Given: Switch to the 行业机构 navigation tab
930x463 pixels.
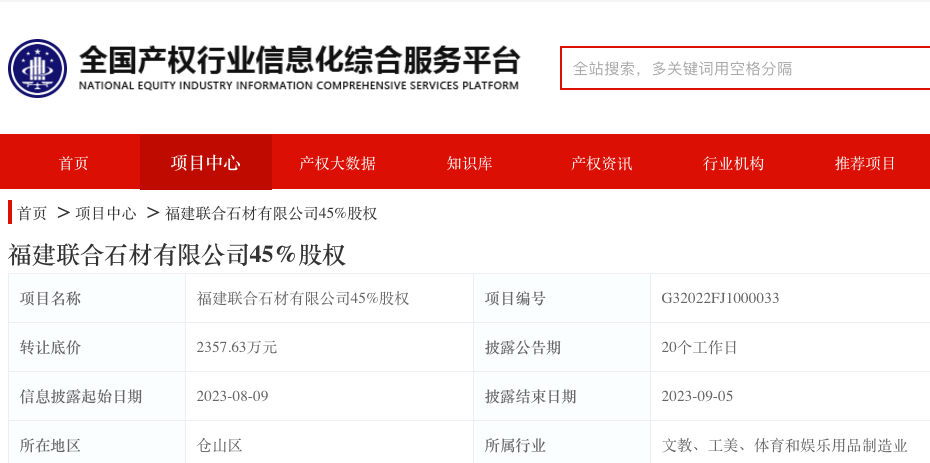Looking at the screenshot, I should pyautogui.click(x=734, y=163).
